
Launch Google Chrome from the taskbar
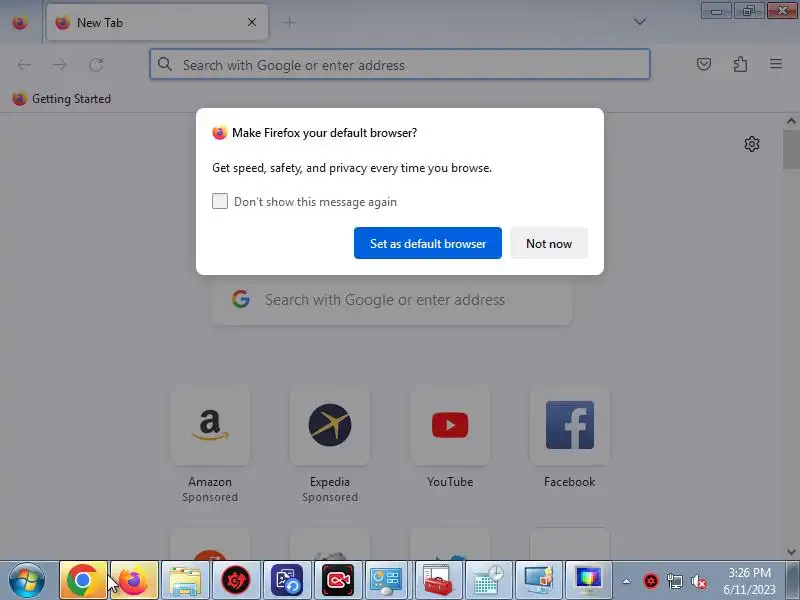coord(83,581)
